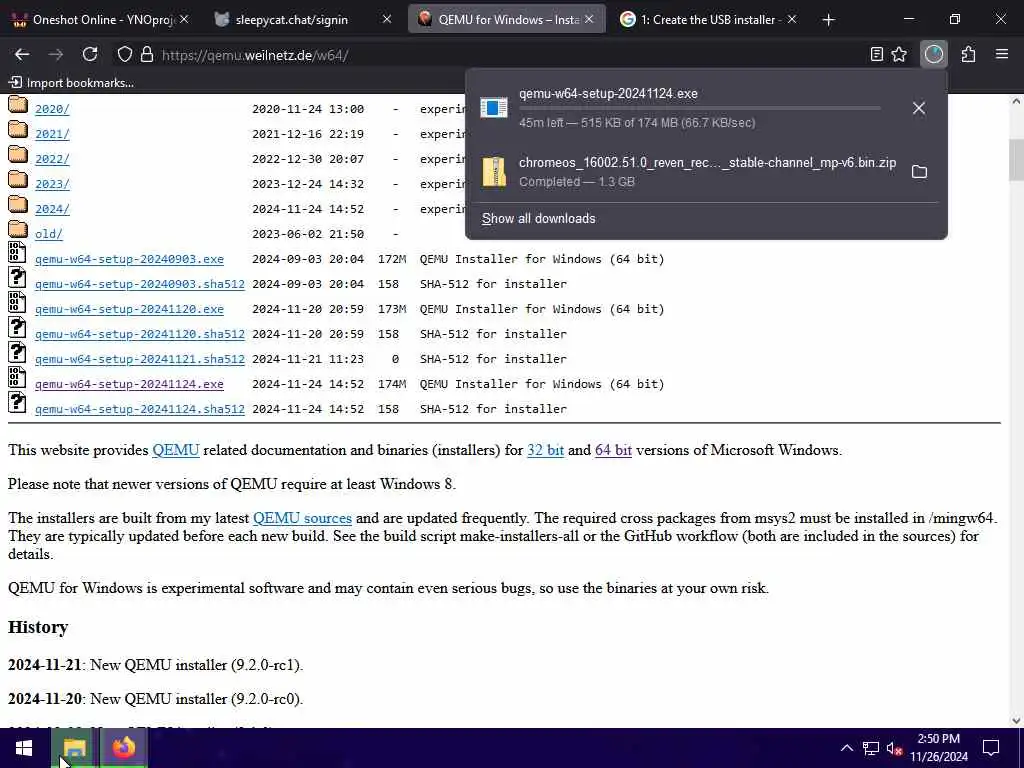Click the folder icon beside old/

point(18,231)
